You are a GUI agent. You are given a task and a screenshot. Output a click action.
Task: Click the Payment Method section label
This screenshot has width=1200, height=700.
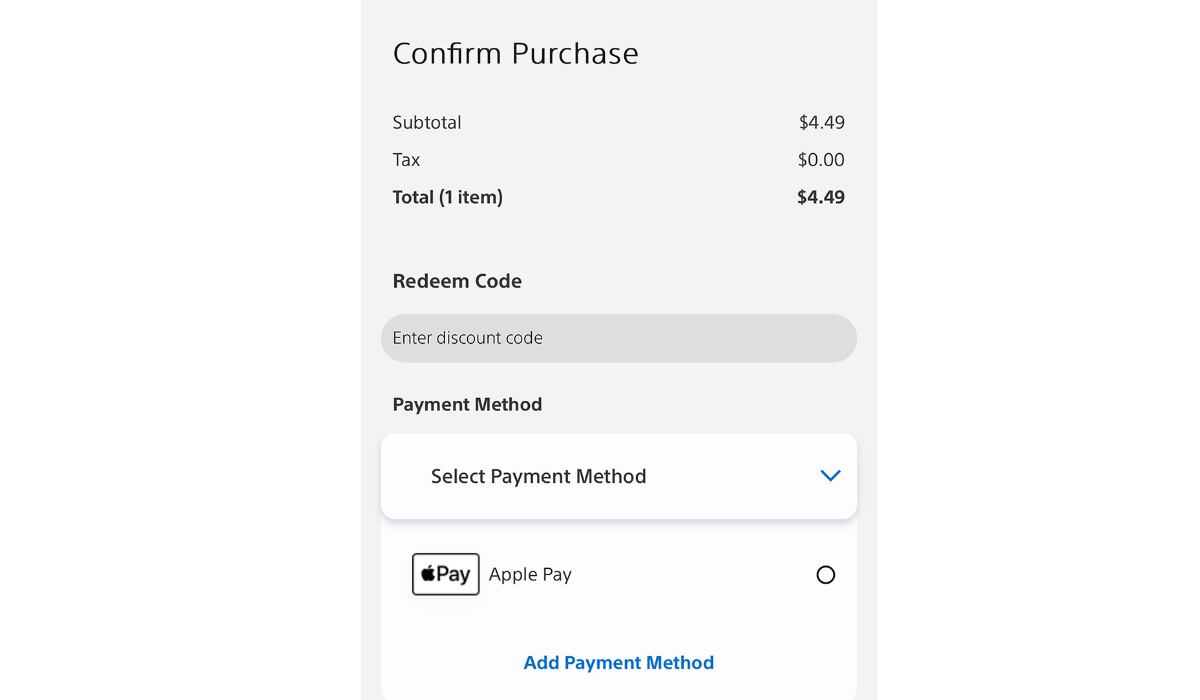click(x=467, y=404)
